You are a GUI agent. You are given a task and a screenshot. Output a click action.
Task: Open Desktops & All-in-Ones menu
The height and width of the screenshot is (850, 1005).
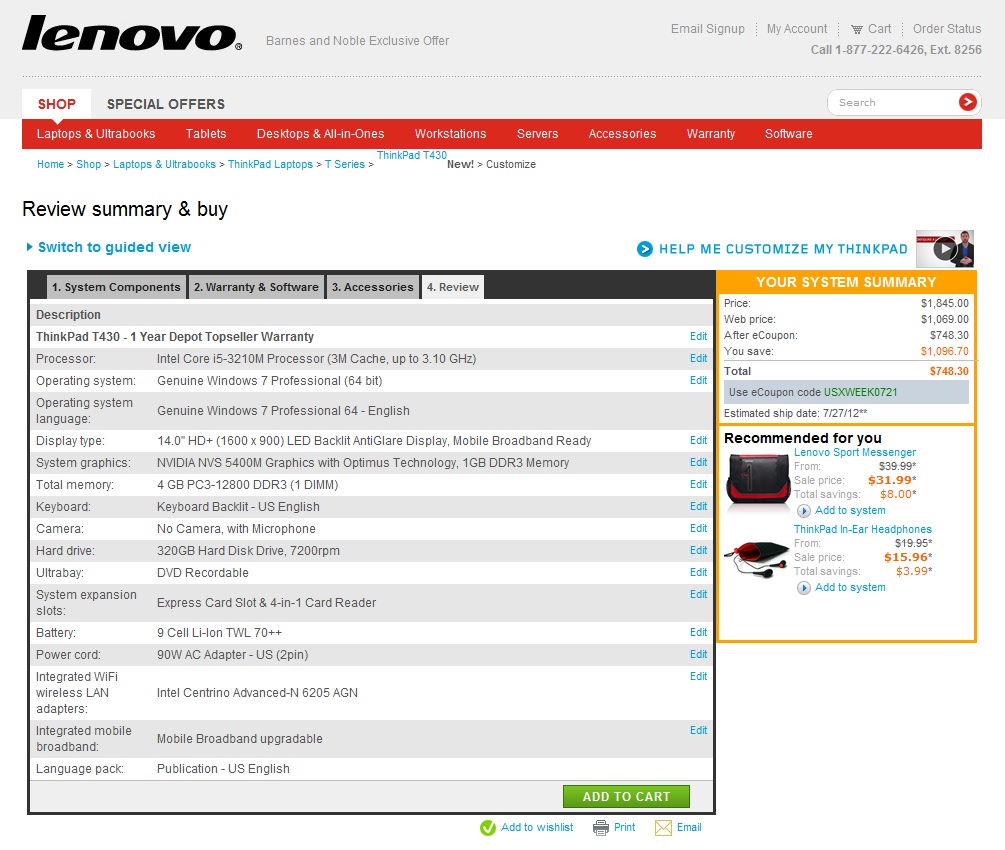[320, 133]
